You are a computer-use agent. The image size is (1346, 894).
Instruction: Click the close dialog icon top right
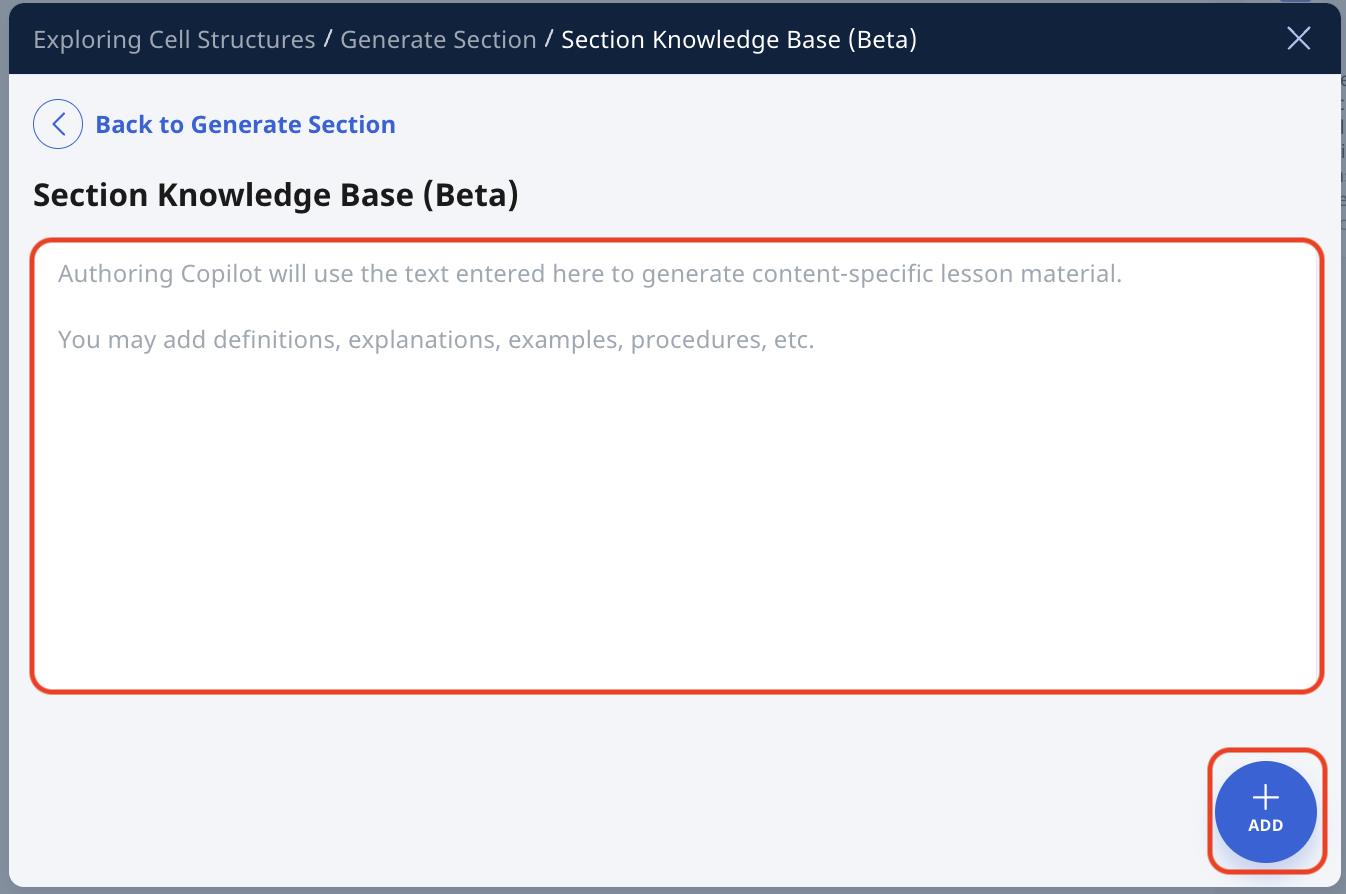point(1298,38)
